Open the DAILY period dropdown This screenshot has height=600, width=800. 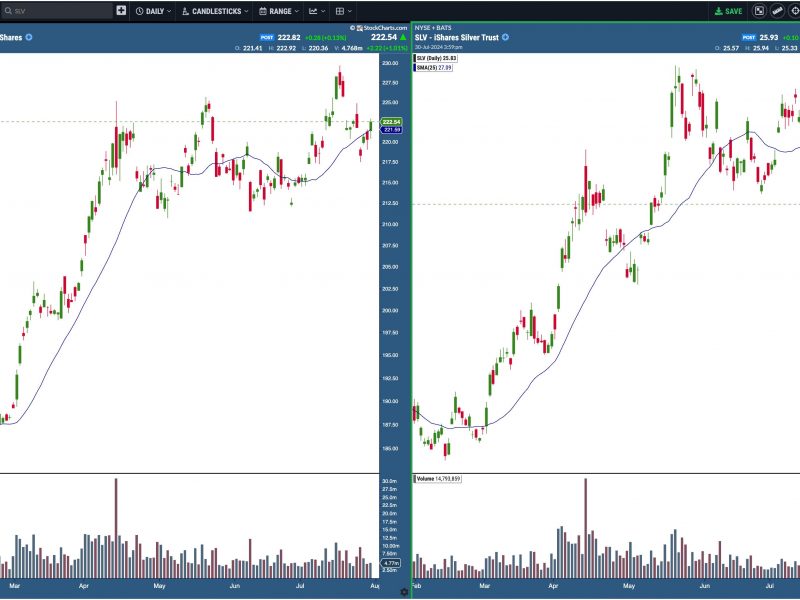[154, 11]
